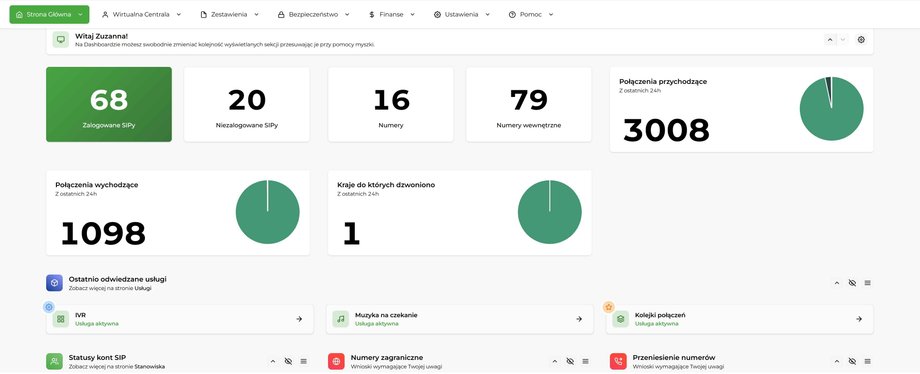The image size is (920, 374).
Task: Collapse the Numery zagraniczne section
Action: point(555,361)
